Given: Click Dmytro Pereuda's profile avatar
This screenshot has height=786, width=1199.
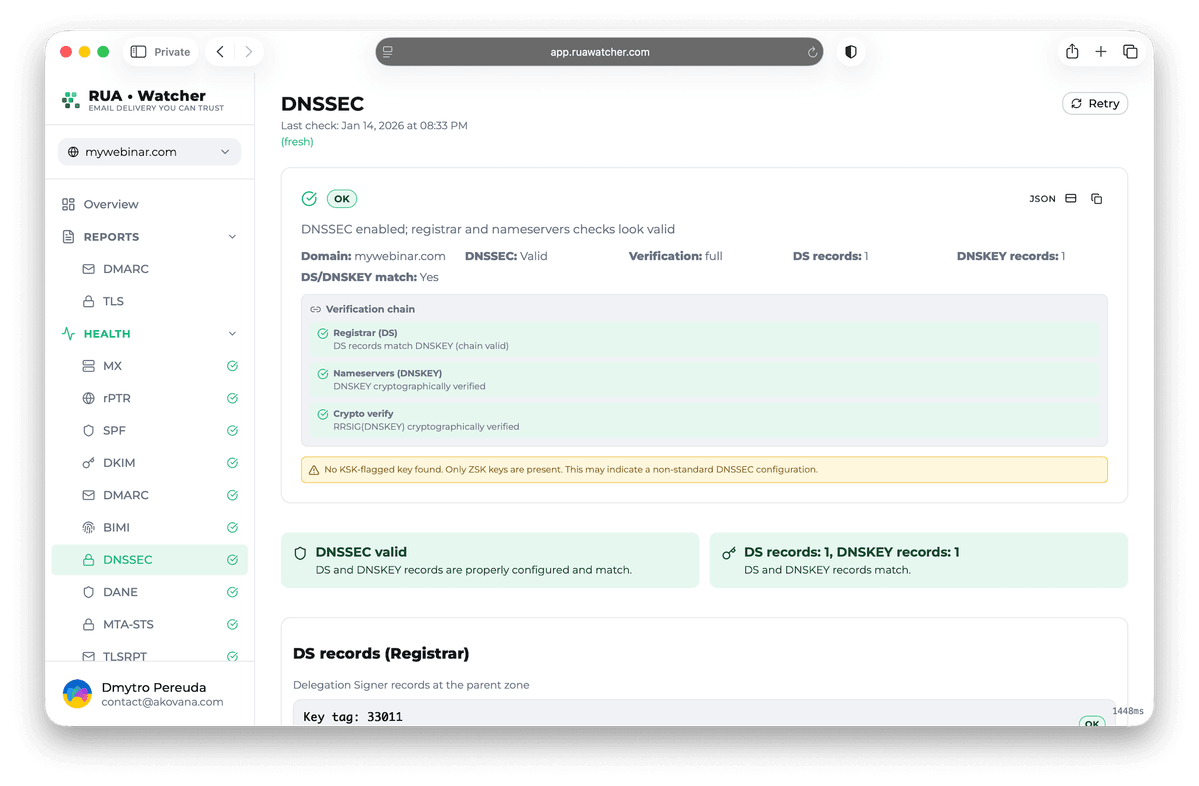Looking at the screenshot, I should (77, 694).
